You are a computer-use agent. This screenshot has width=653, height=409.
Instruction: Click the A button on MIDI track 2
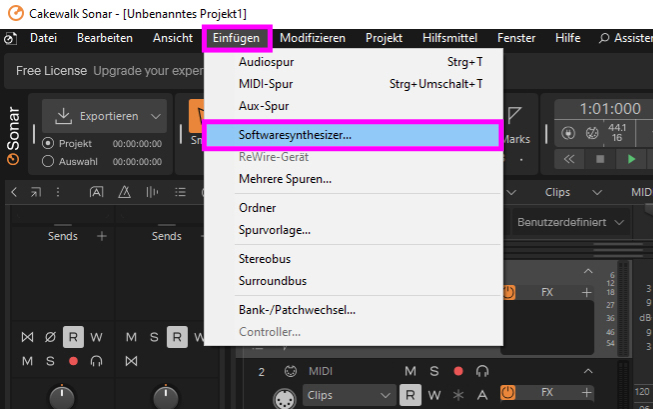(x=482, y=395)
